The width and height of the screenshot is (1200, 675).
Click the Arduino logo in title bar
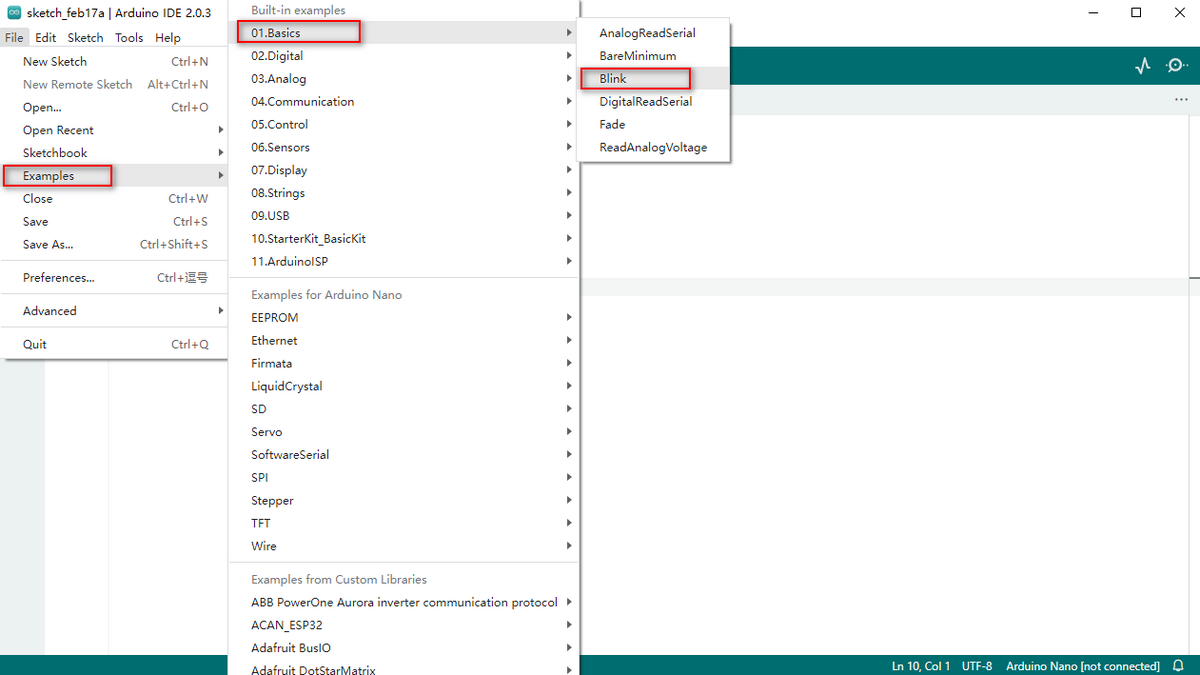pos(14,12)
